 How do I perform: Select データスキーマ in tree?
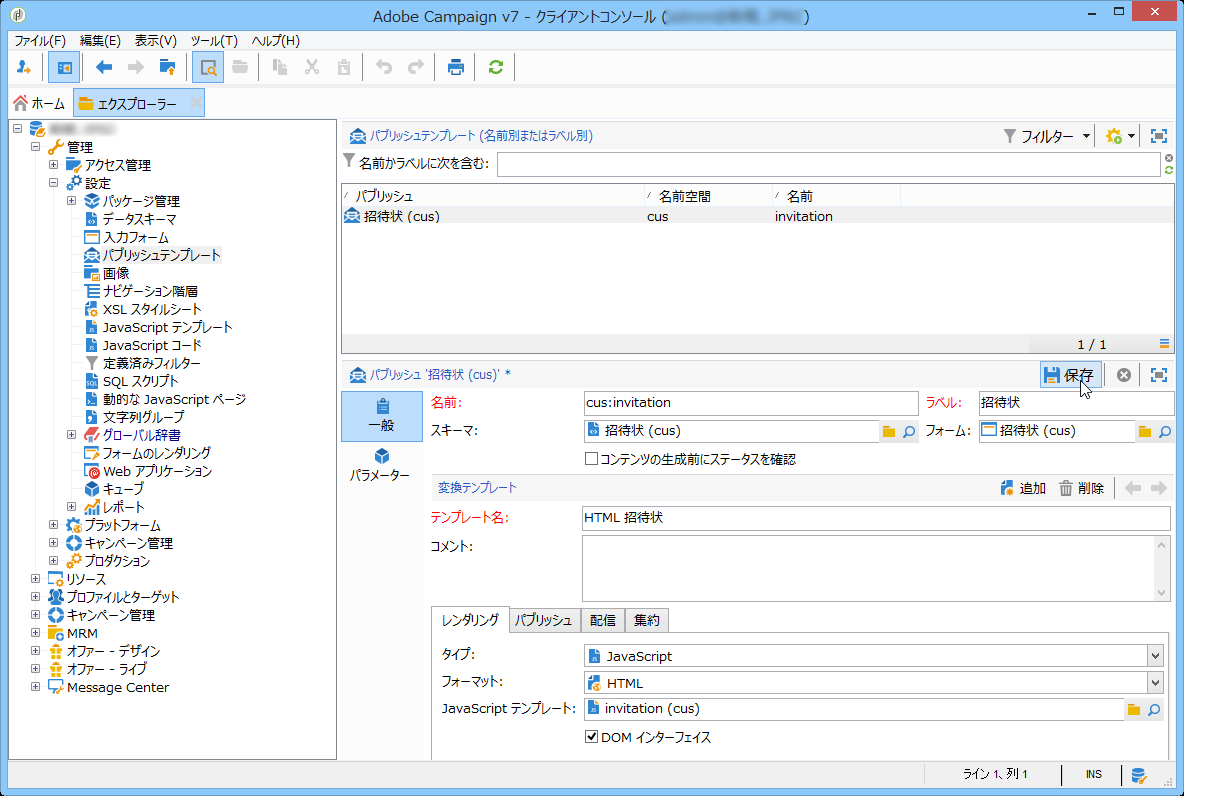click(140, 219)
